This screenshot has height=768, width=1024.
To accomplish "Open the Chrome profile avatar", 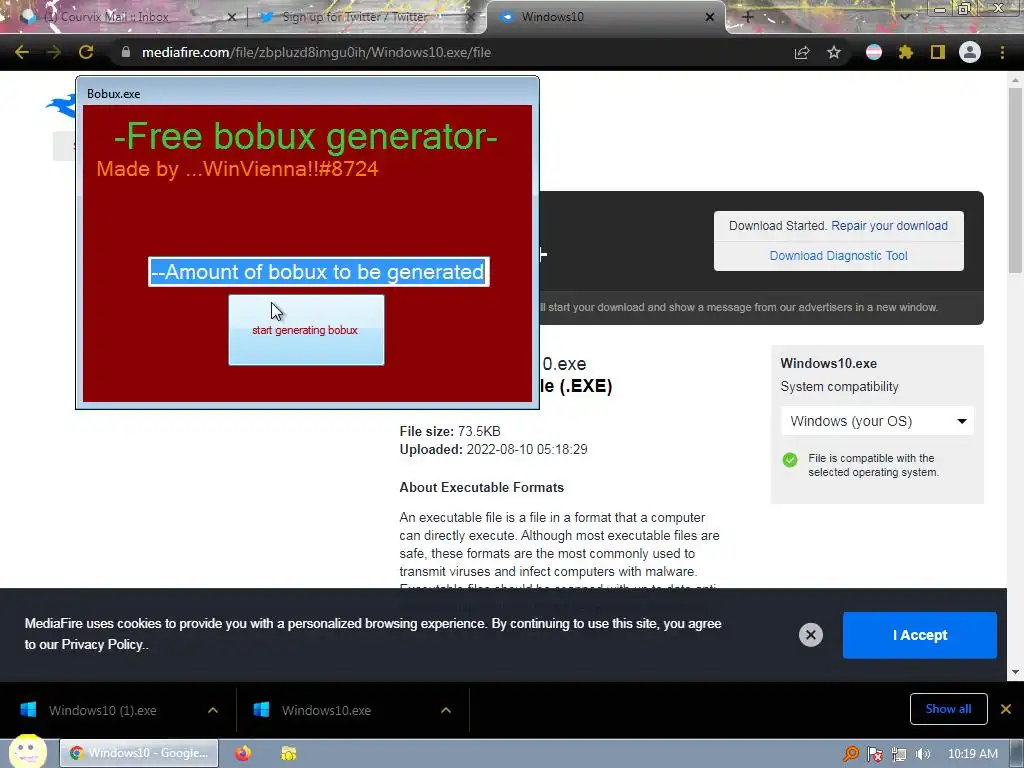I will 970,52.
